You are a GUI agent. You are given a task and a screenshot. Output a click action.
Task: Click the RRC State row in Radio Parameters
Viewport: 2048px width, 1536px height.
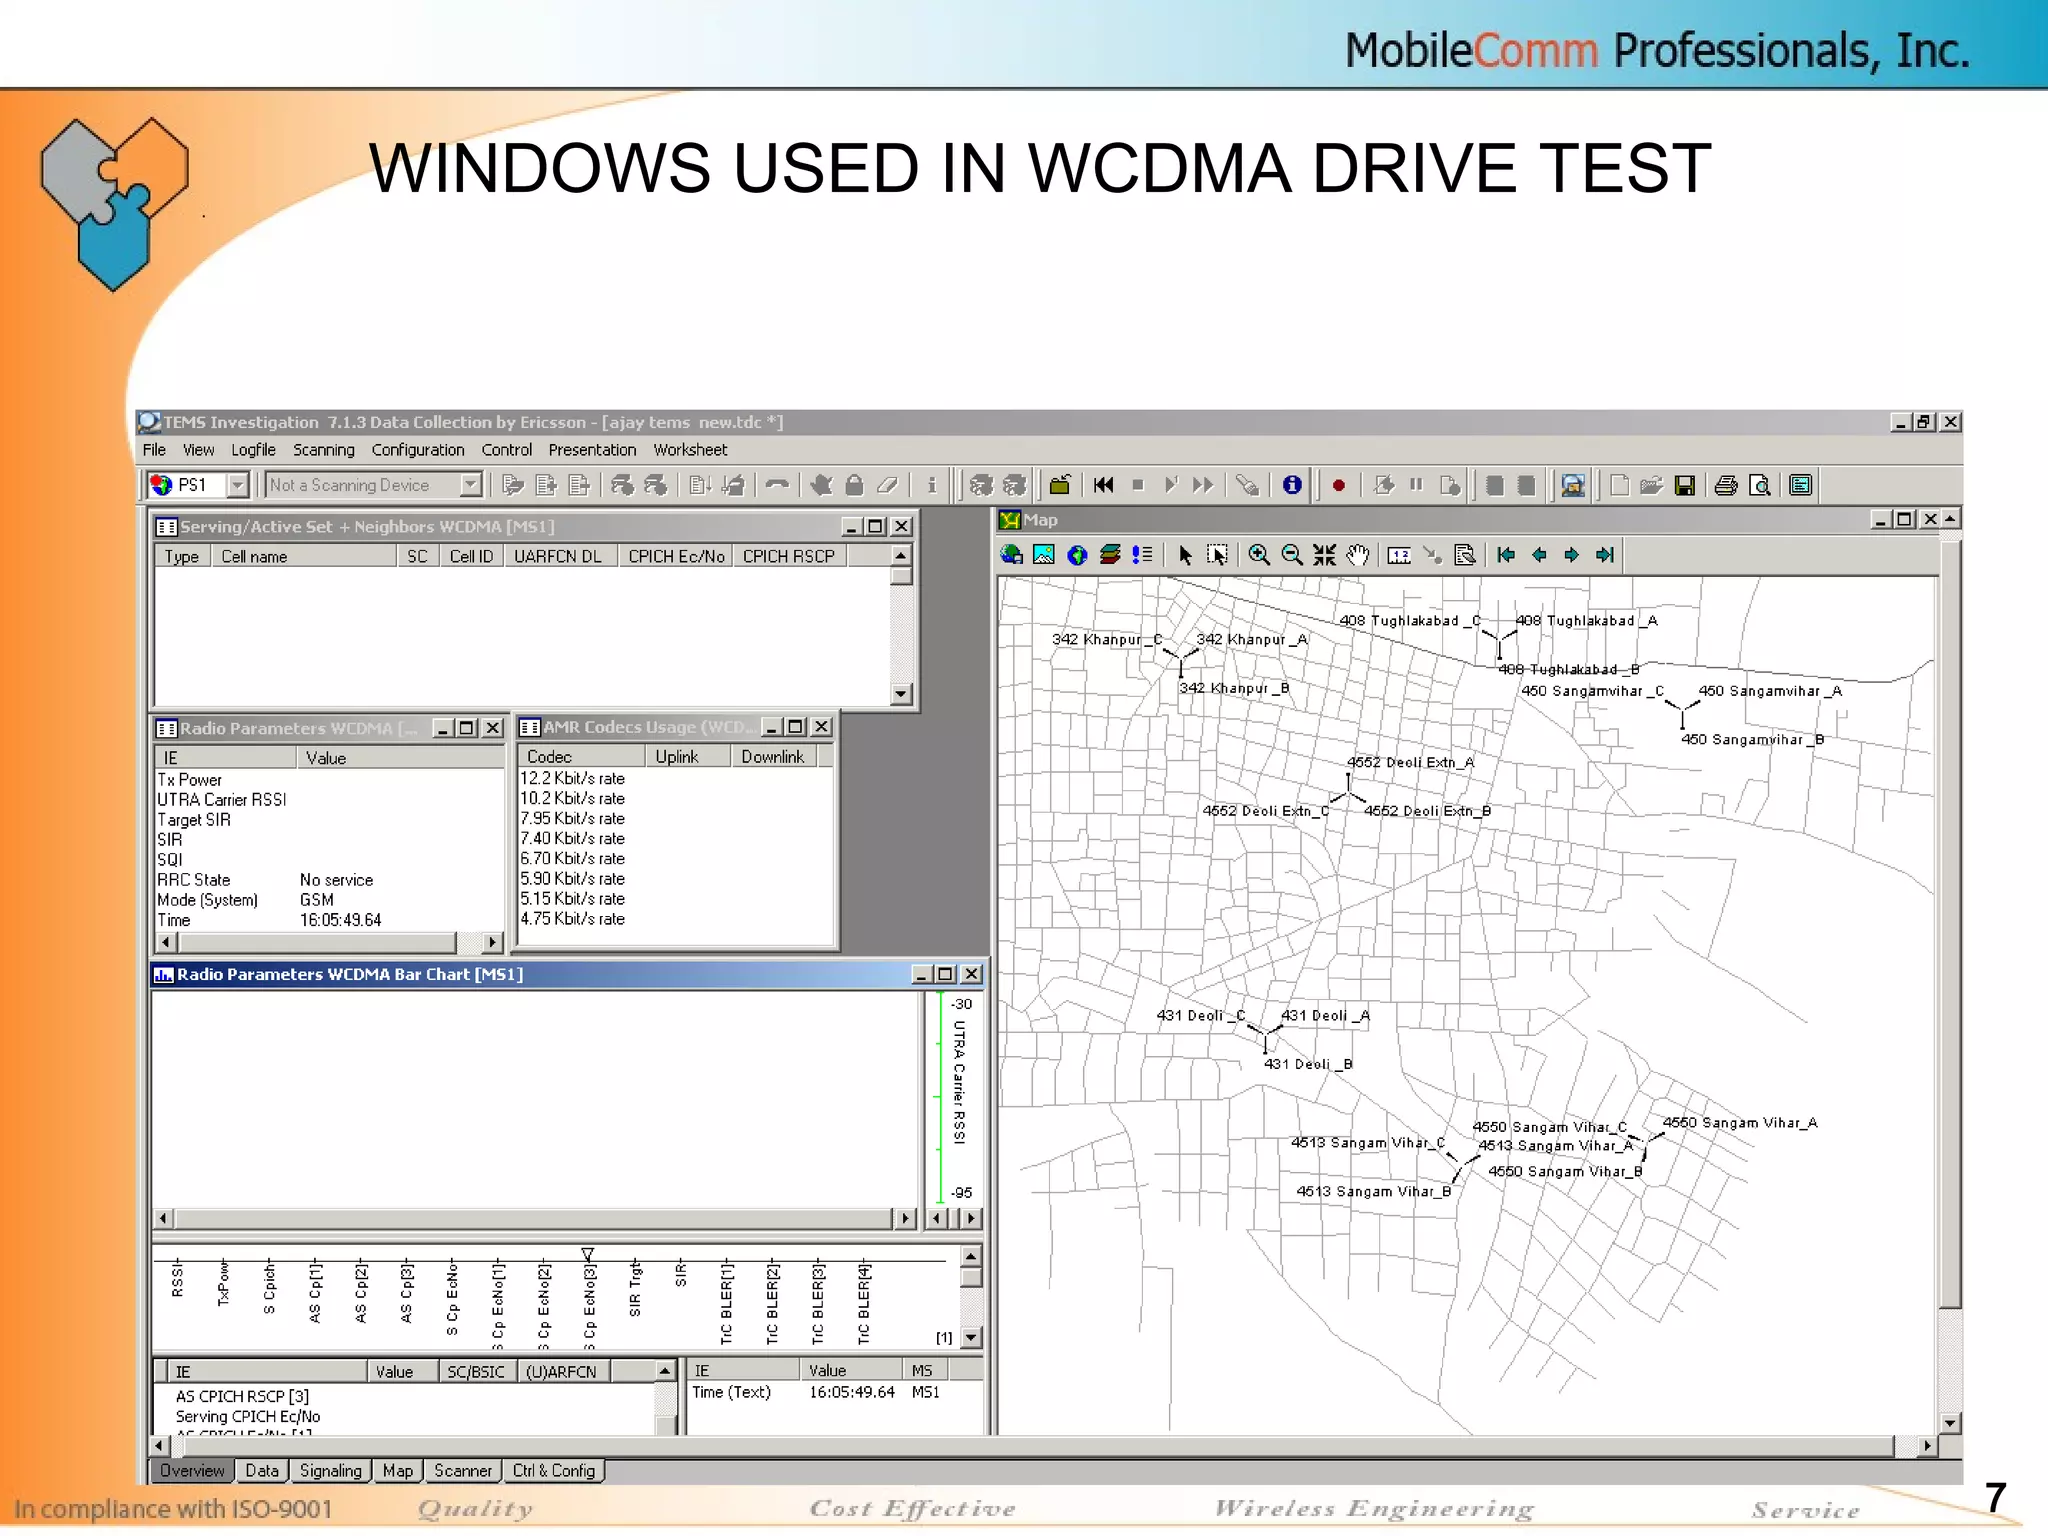pyautogui.click(x=329, y=880)
